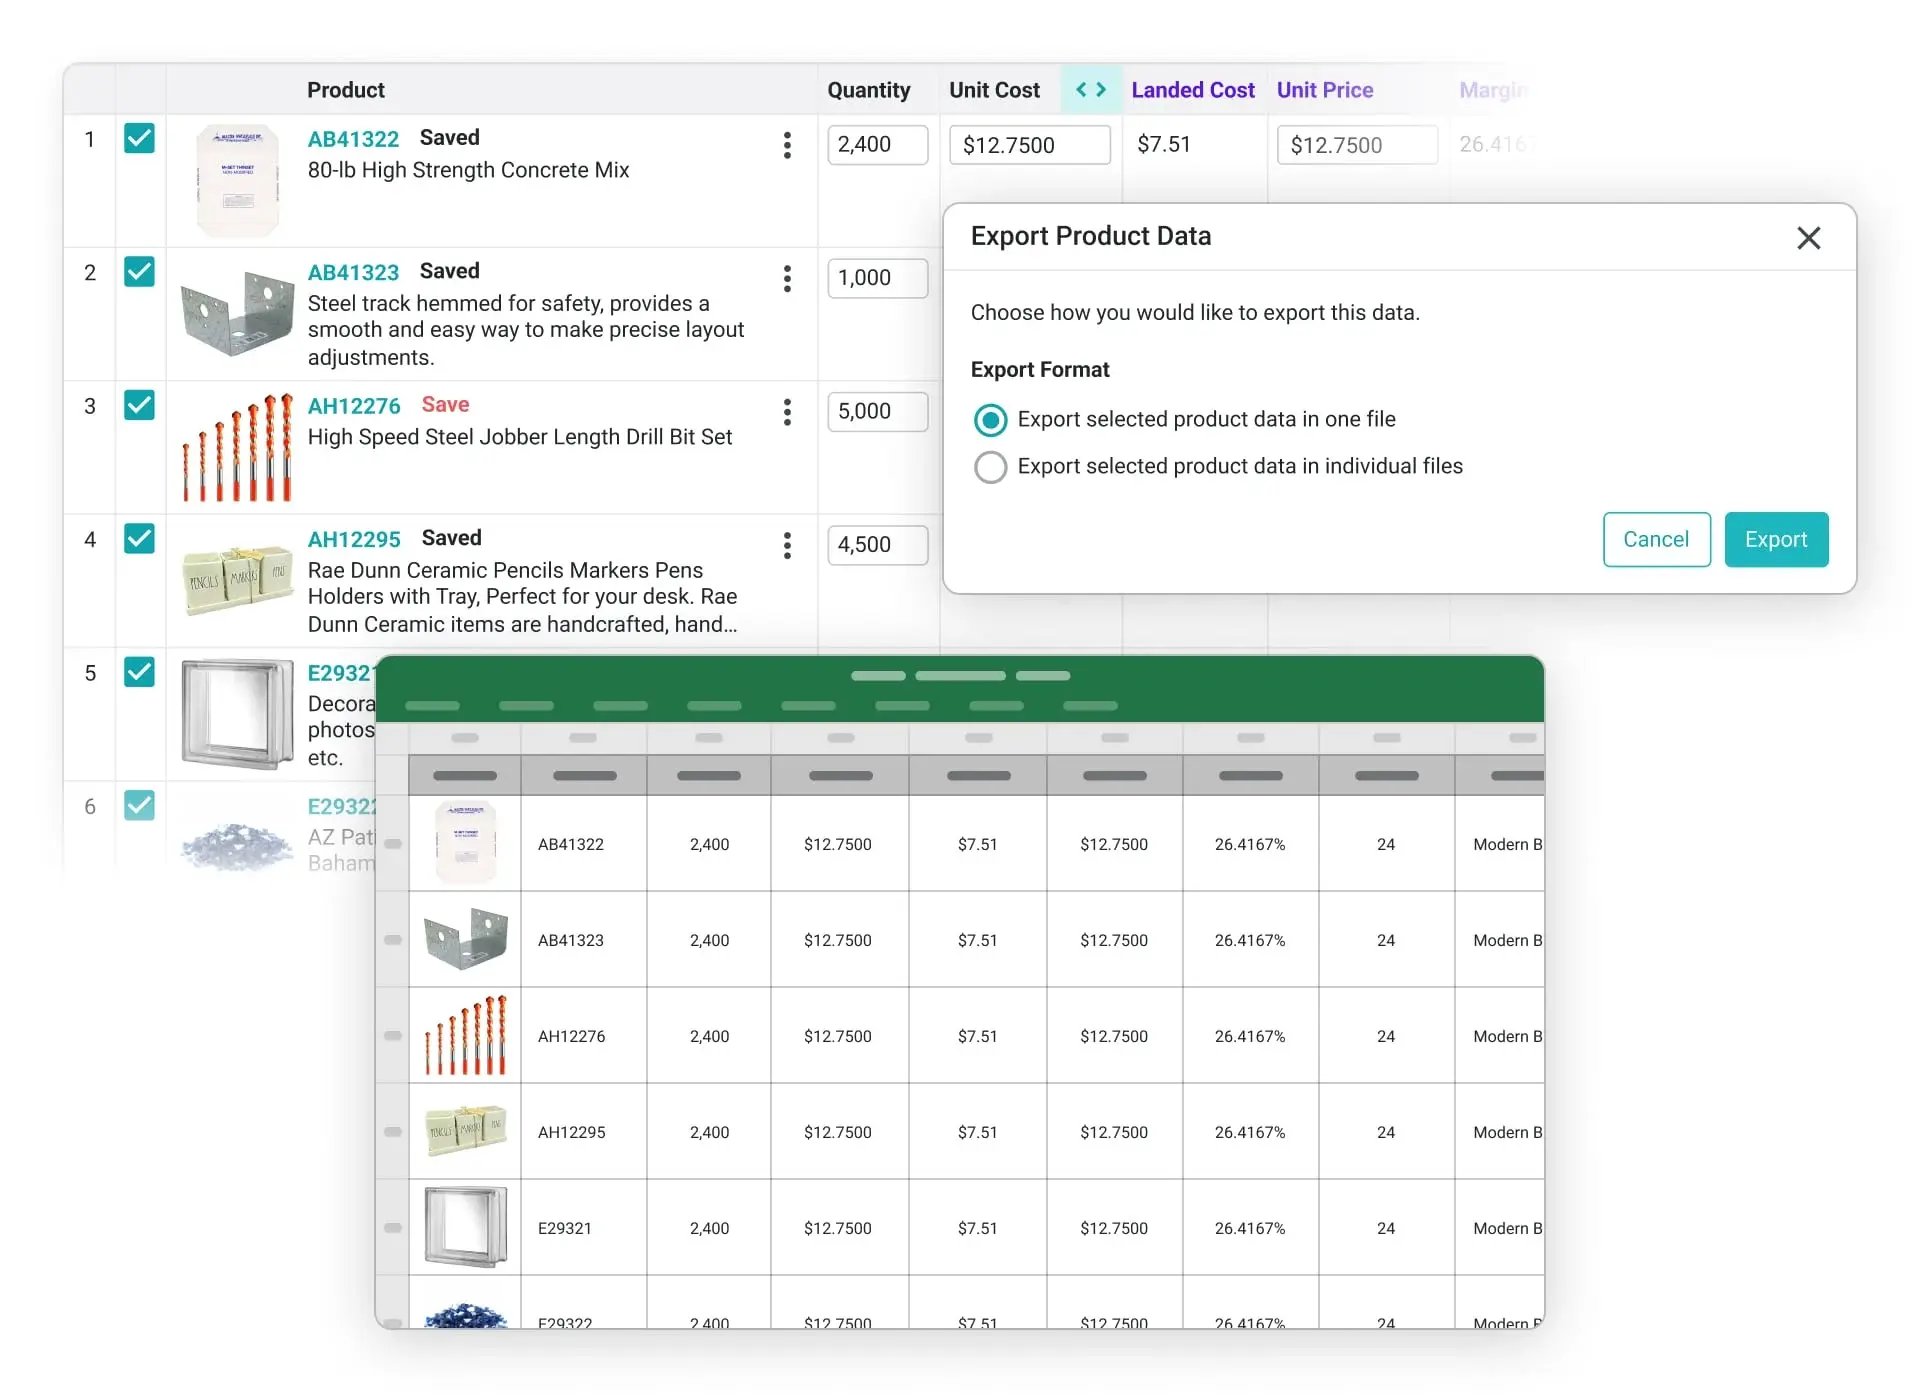Image resolution: width=1920 pixels, height=1400 pixels.
Task: Select export in one file option
Action: tap(990, 420)
